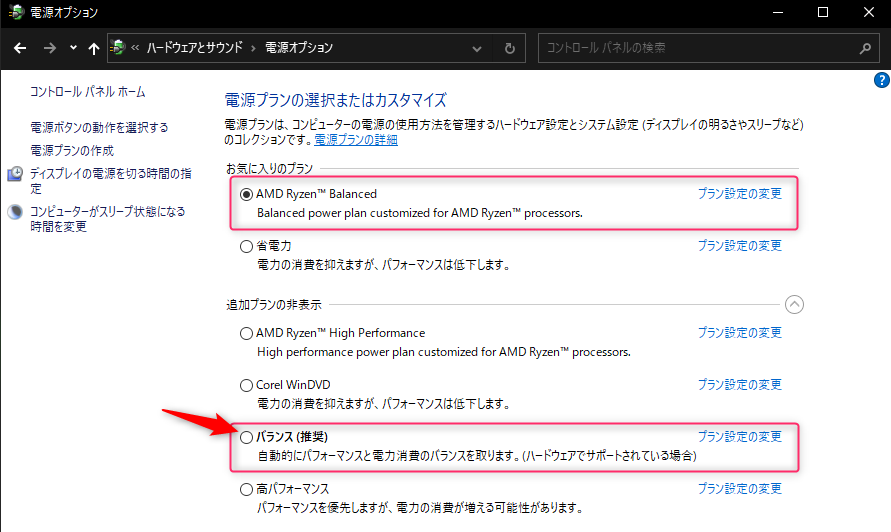
Task: Go forward using the forward arrow
Action: [50, 48]
